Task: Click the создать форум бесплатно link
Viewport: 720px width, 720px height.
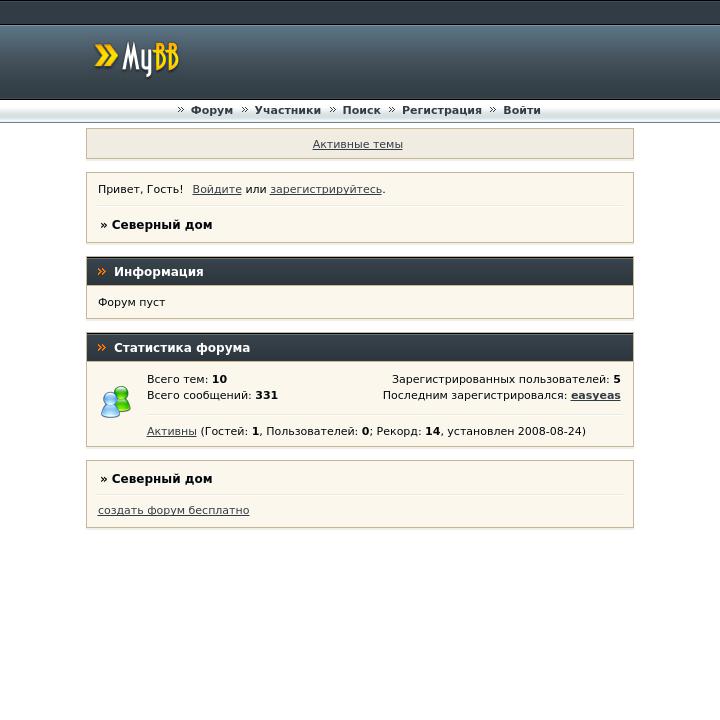Action: tap(174, 510)
